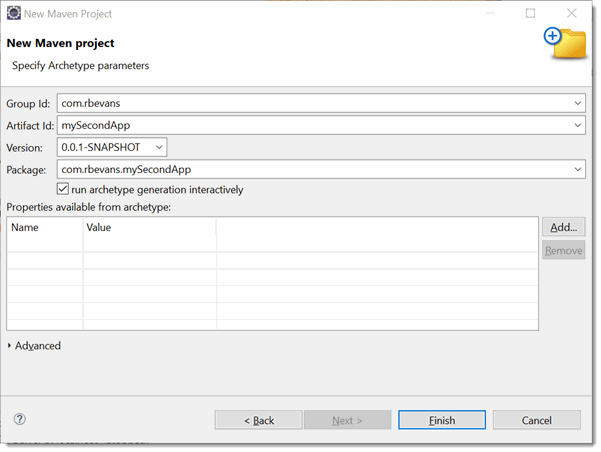Close the New Maven Project dialog
This screenshot has width=601, height=452.
[x=571, y=13]
